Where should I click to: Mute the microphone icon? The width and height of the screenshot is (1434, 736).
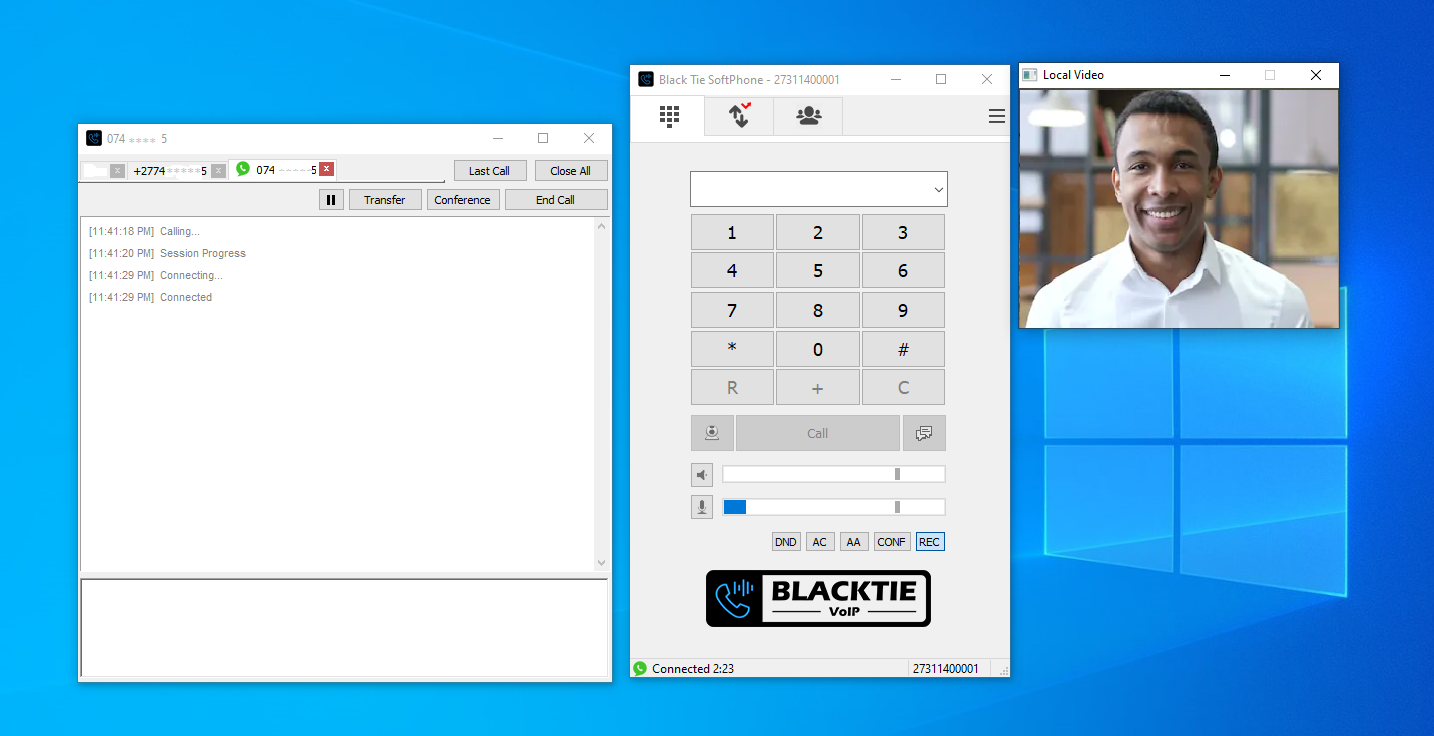702,507
